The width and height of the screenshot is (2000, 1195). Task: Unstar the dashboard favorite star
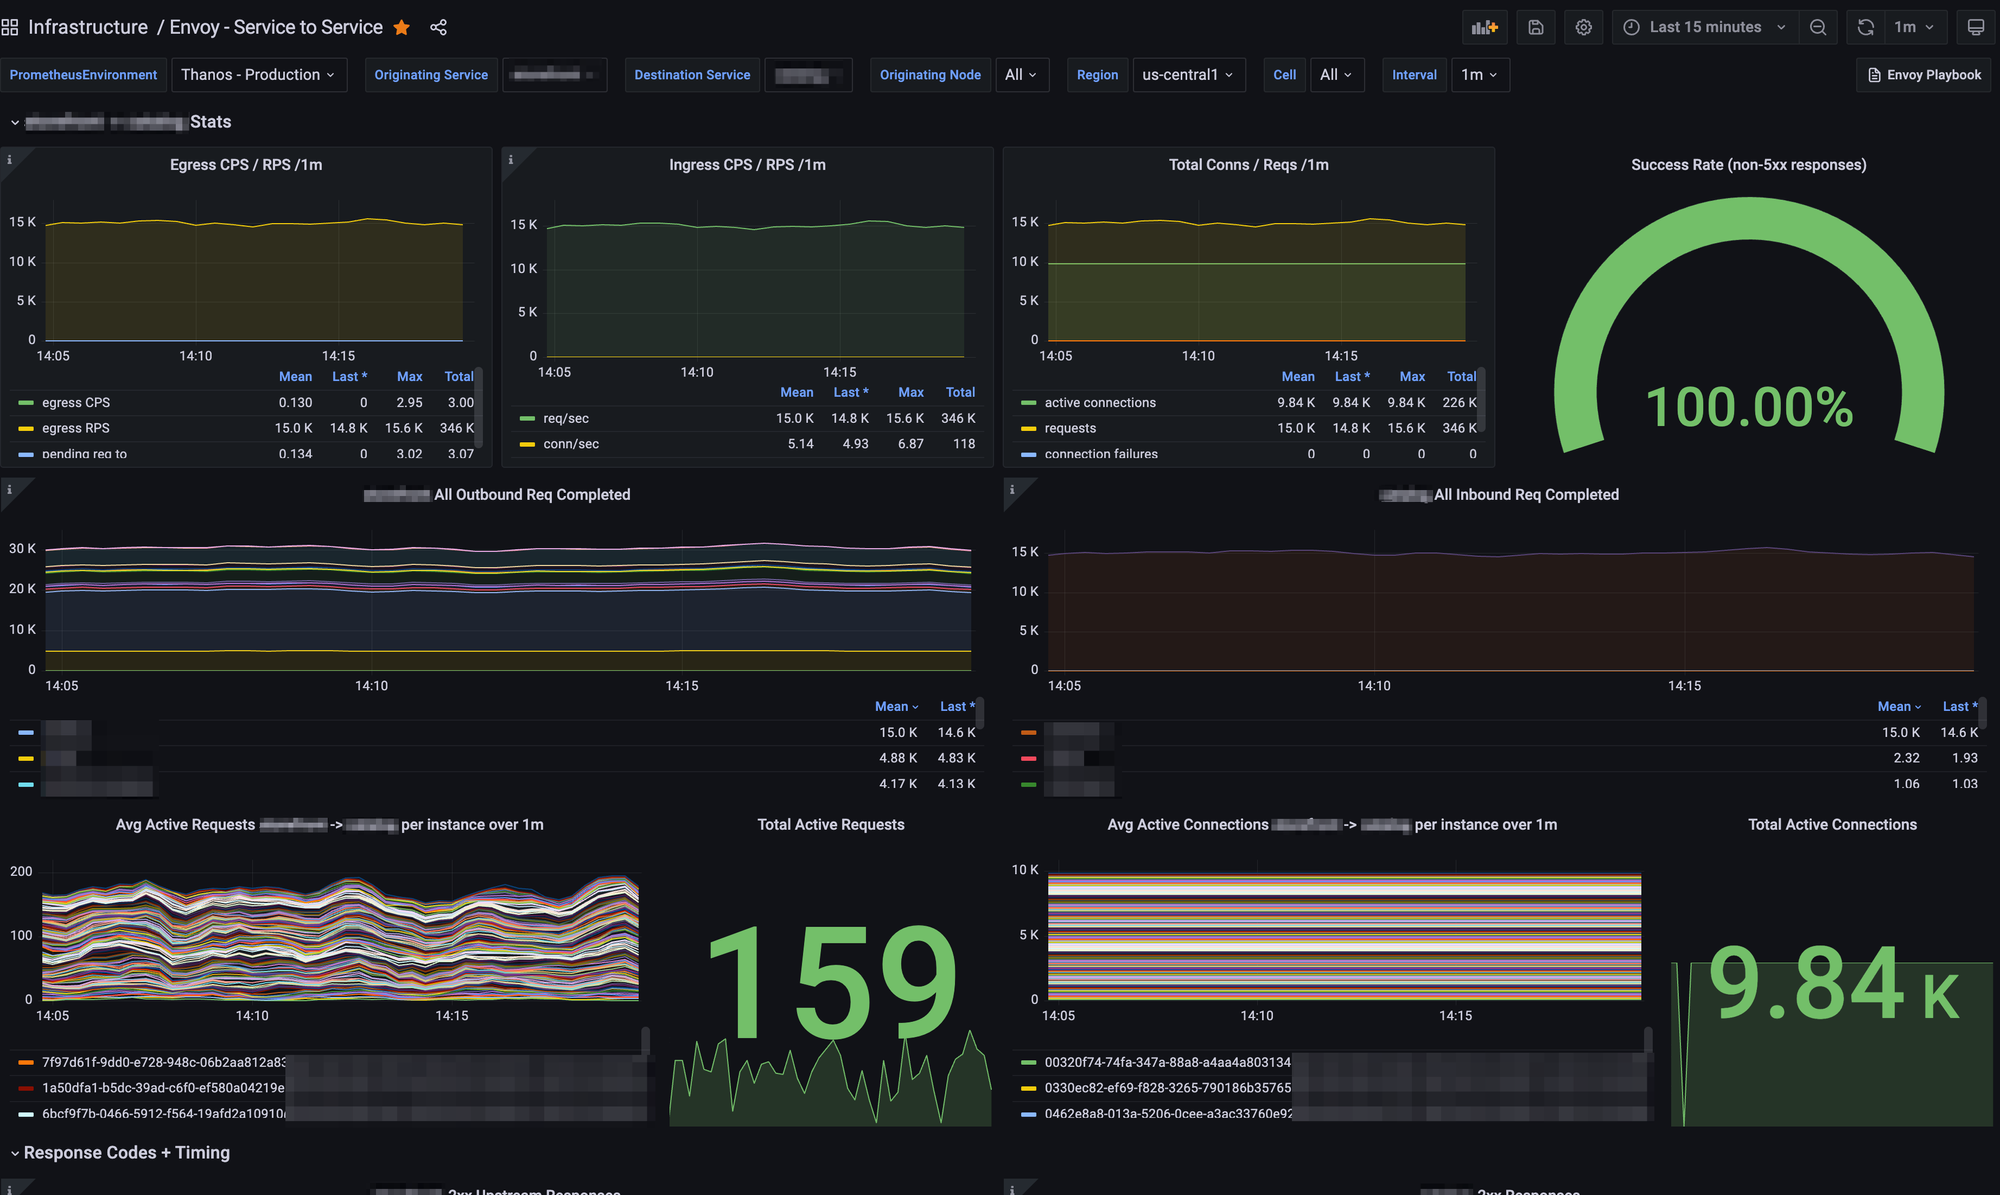click(x=402, y=27)
